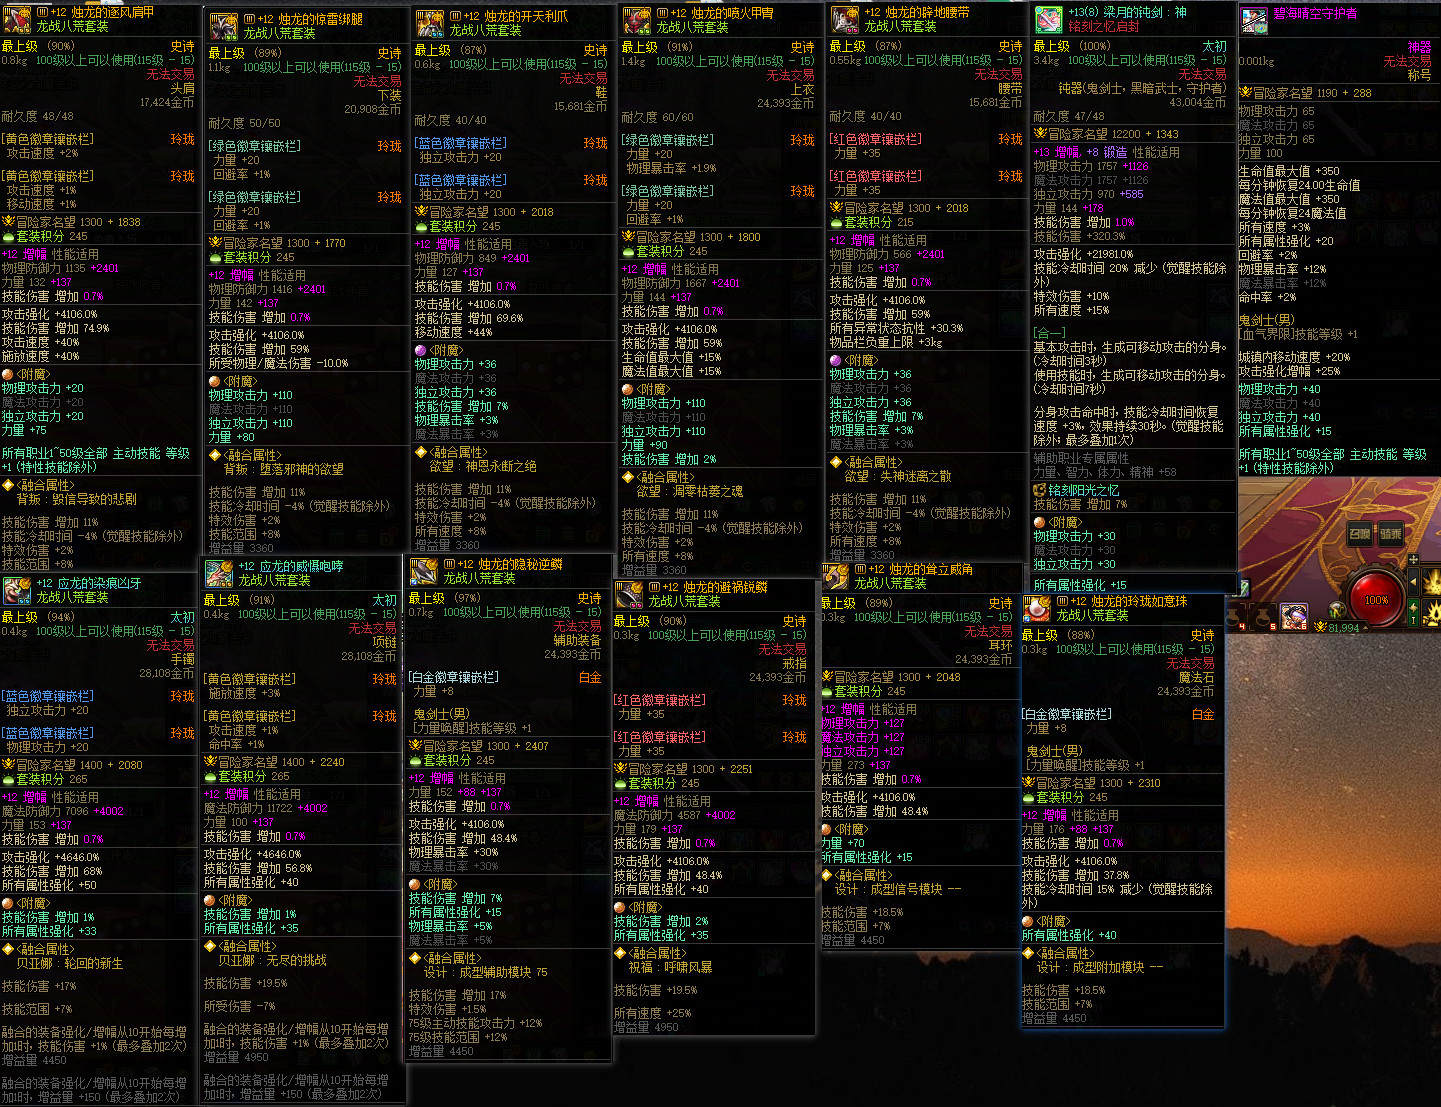The width and height of the screenshot is (1441, 1107).
Task: Click the four-arrow move icon above skill bar
Action: tap(1413, 560)
